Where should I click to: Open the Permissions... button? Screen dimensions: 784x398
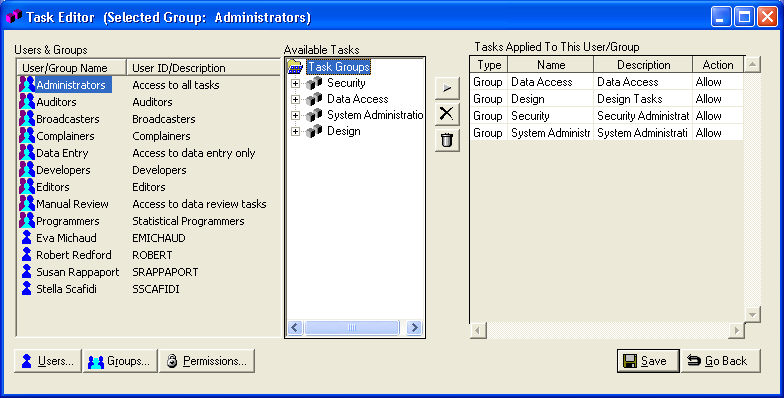point(206,361)
